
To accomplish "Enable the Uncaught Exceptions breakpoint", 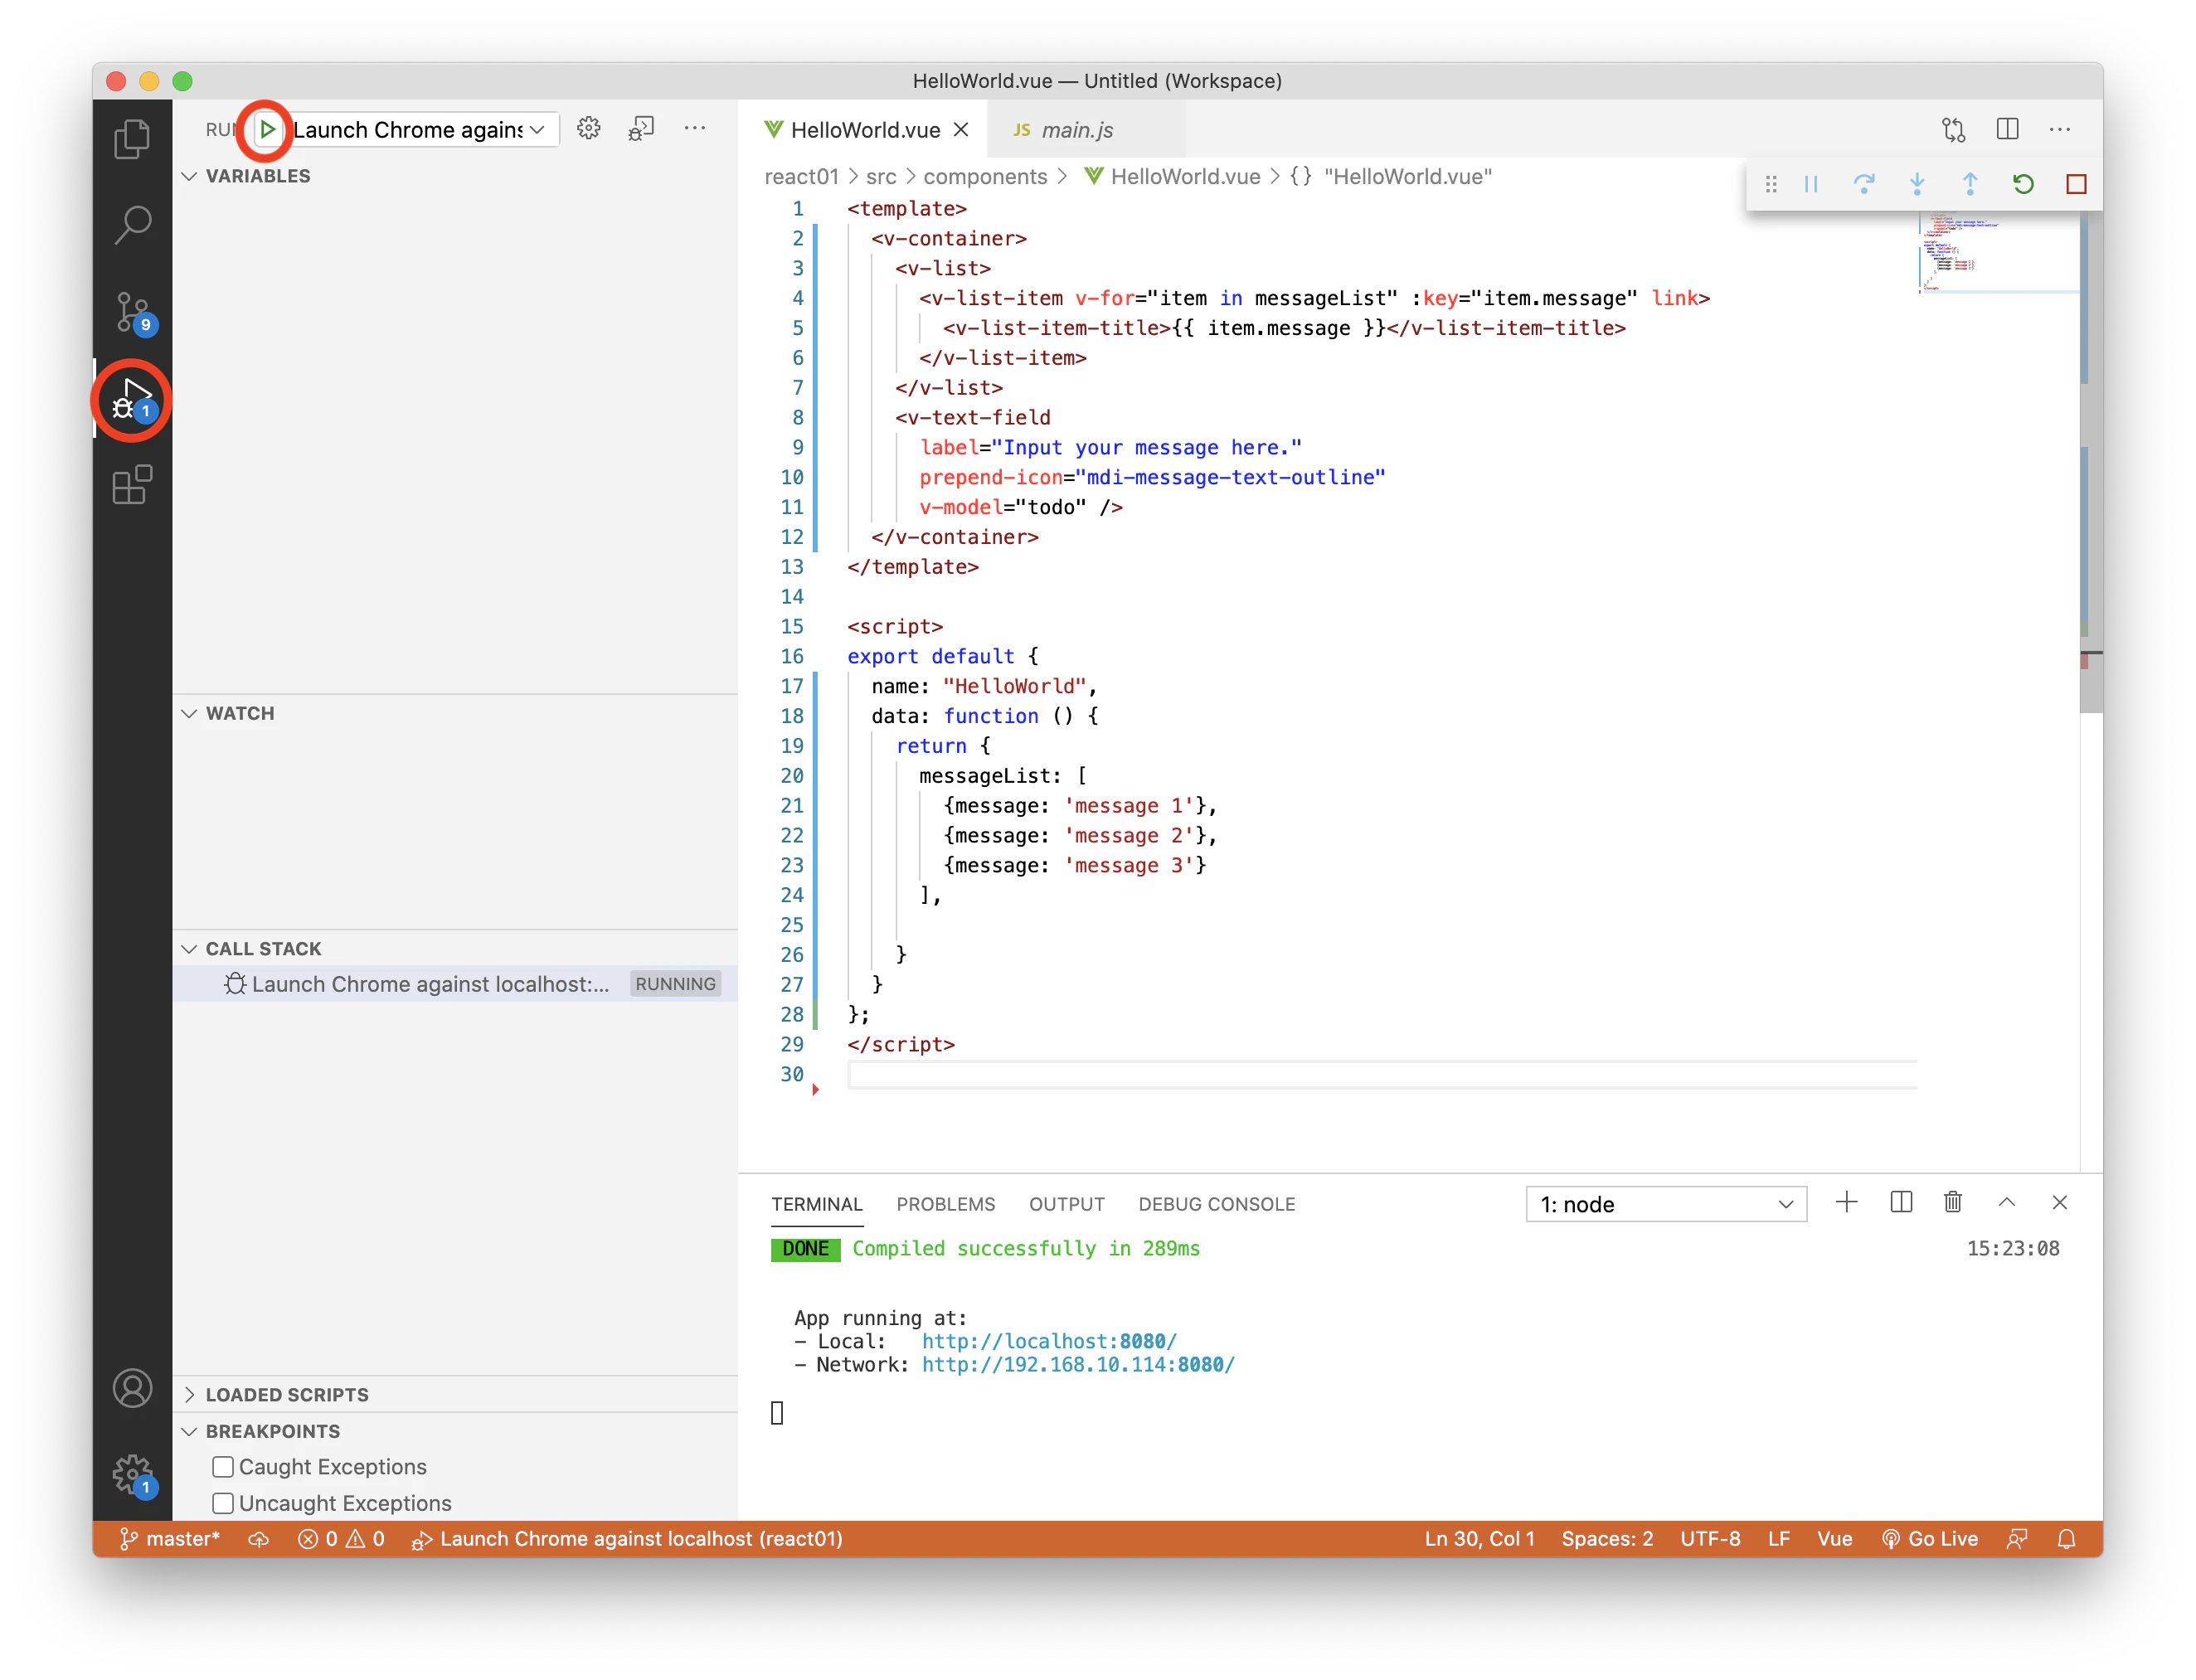I will [223, 1502].
